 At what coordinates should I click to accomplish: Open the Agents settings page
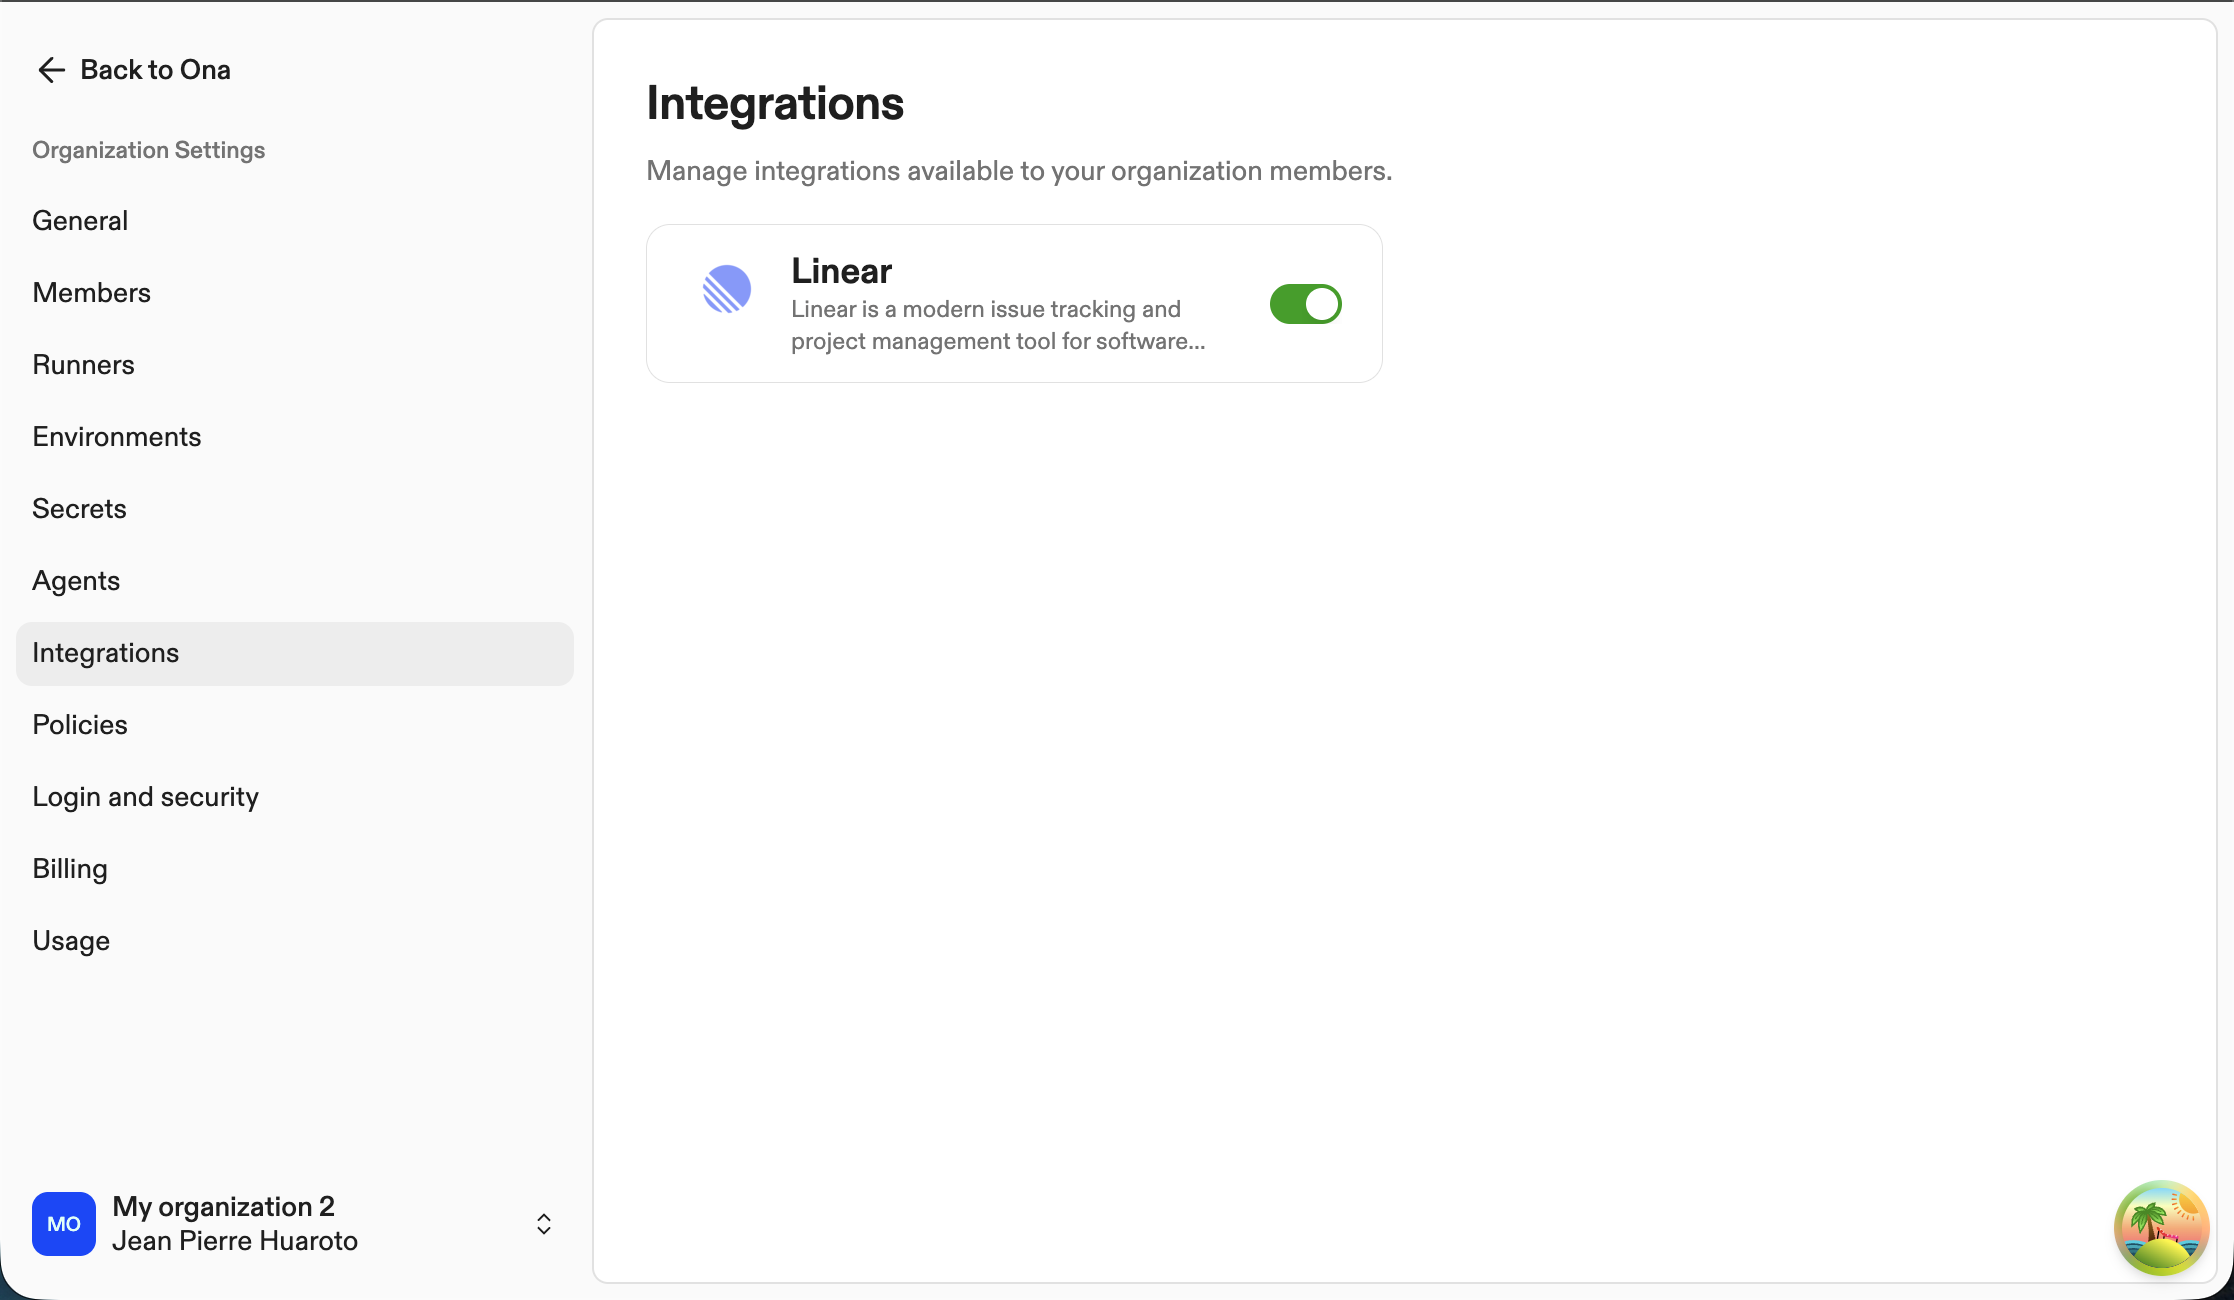coord(76,580)
